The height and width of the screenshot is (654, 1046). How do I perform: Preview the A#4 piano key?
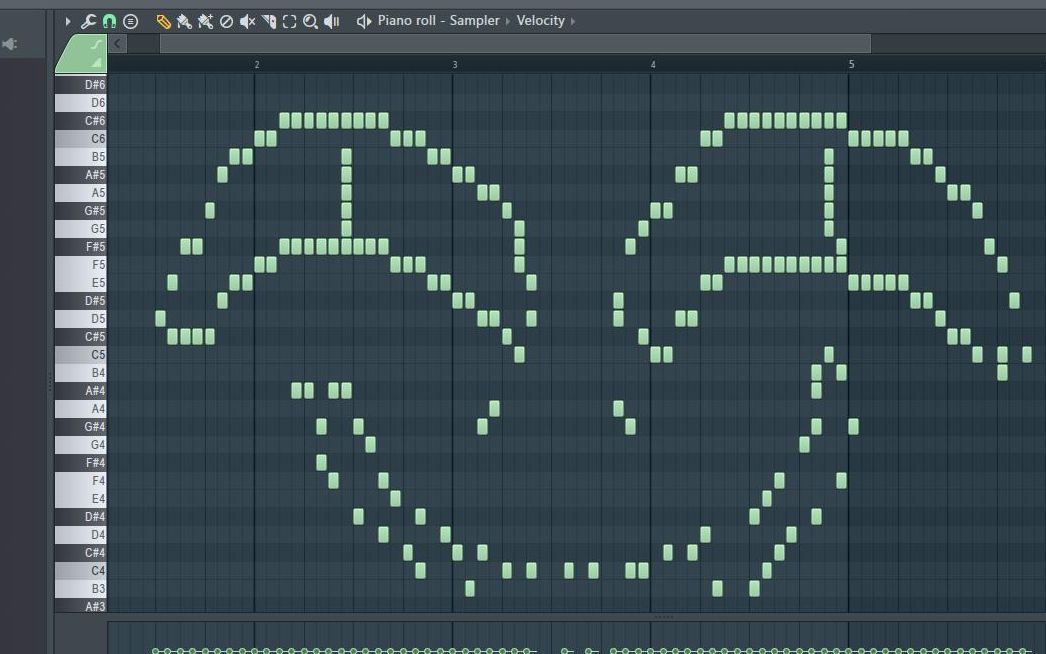tap(81, 391)
